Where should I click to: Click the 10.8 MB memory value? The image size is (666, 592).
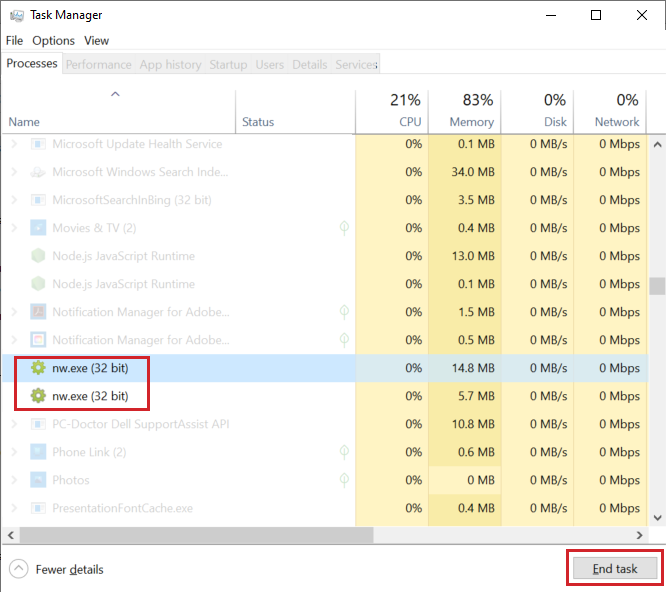point(473,424)
